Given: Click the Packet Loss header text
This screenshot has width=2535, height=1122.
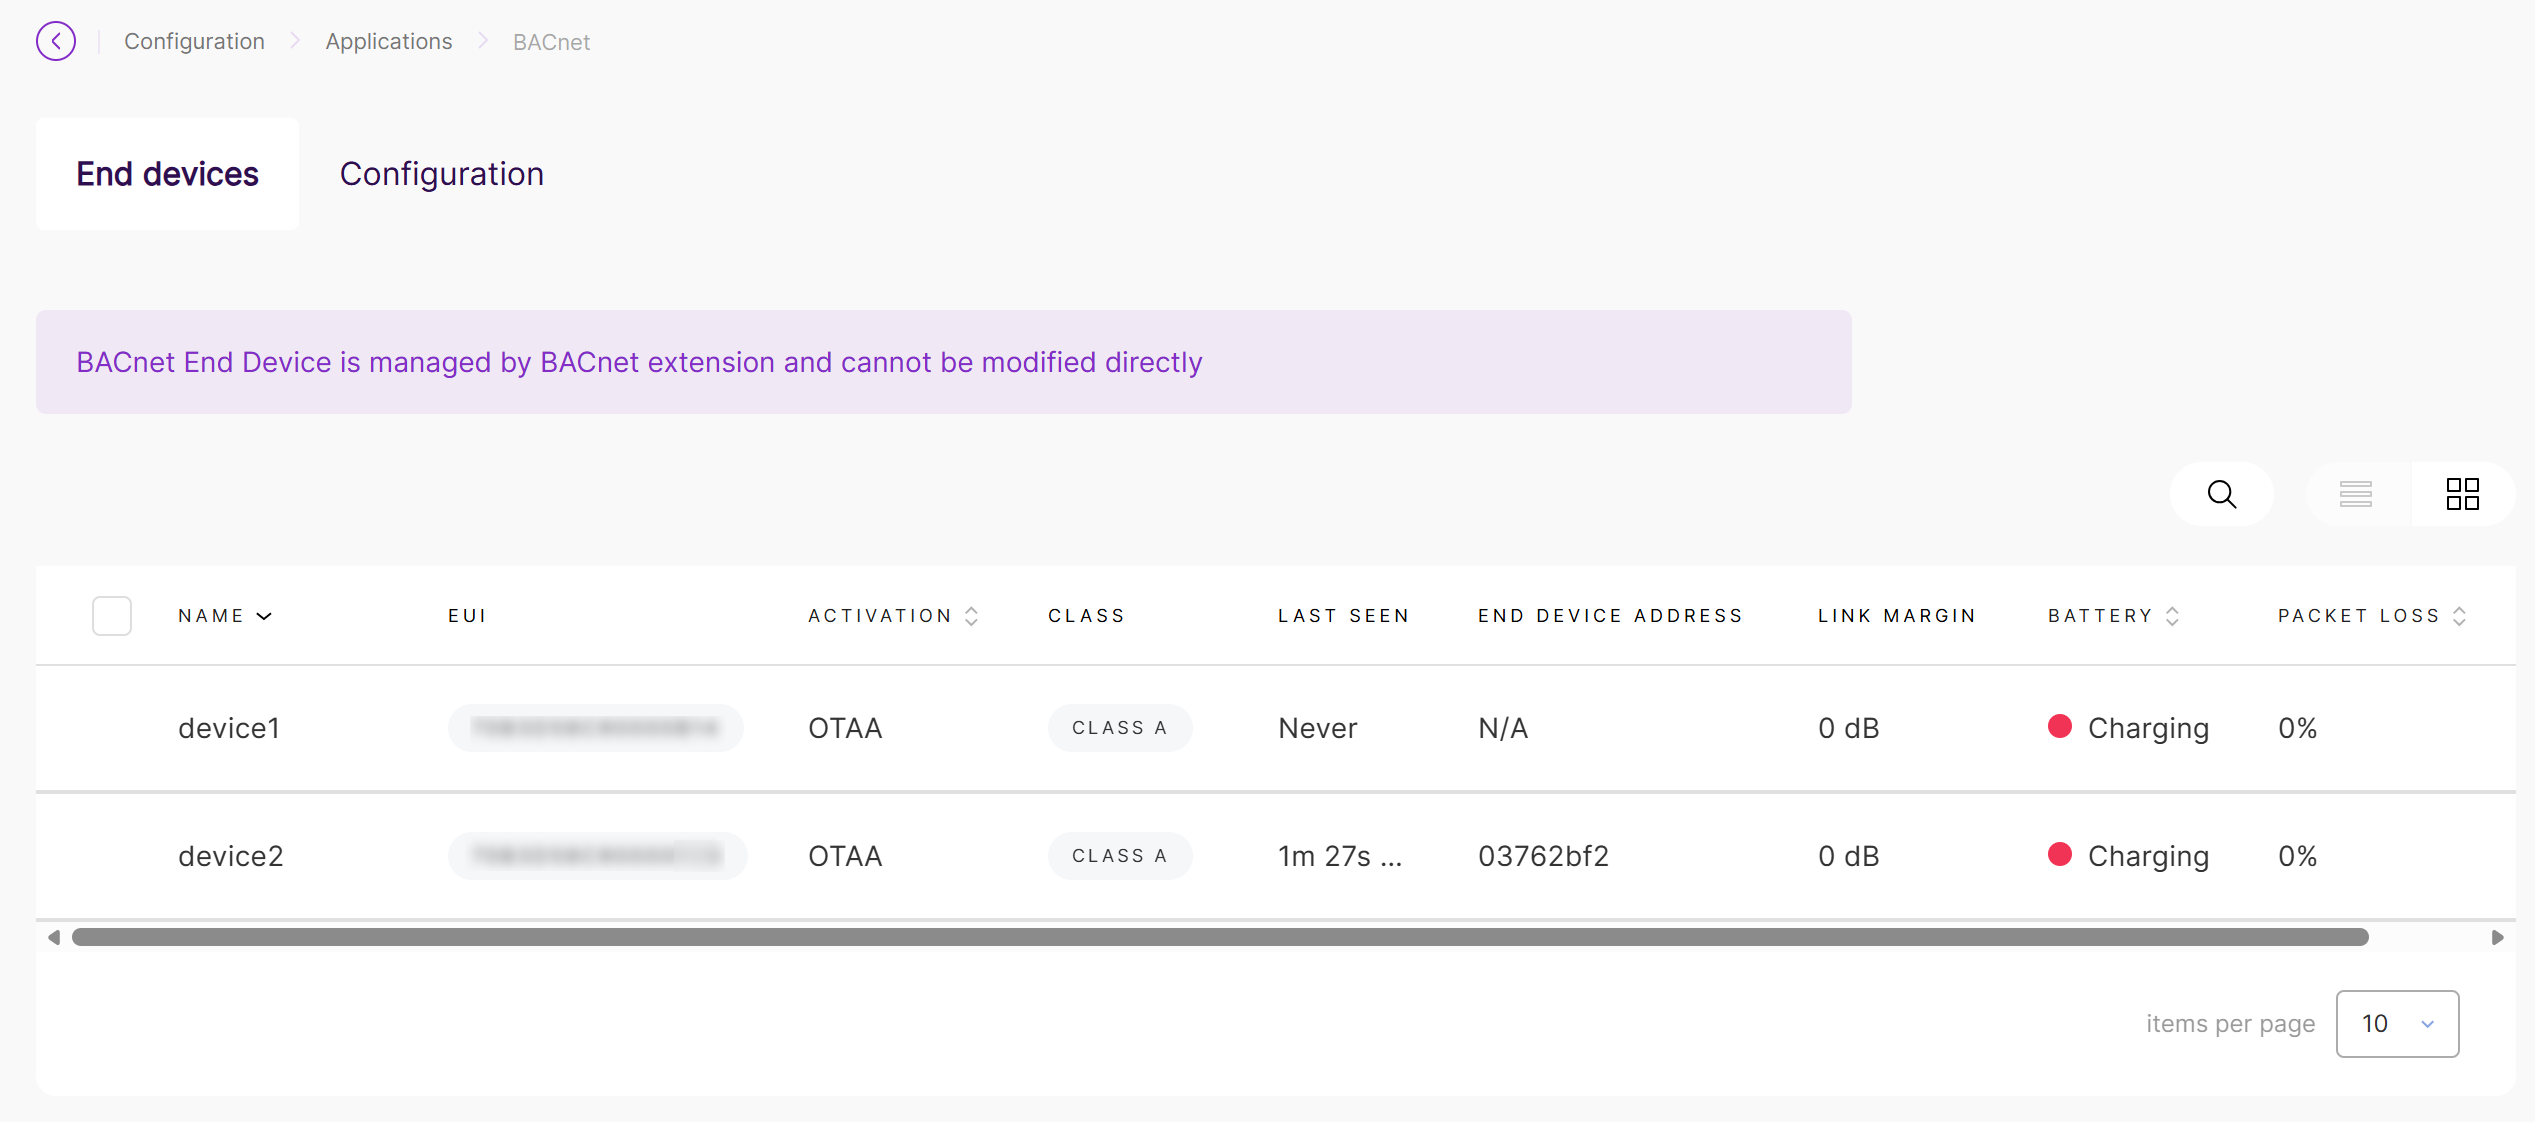Looking at the screenshot, I should tap(2360, 616).
